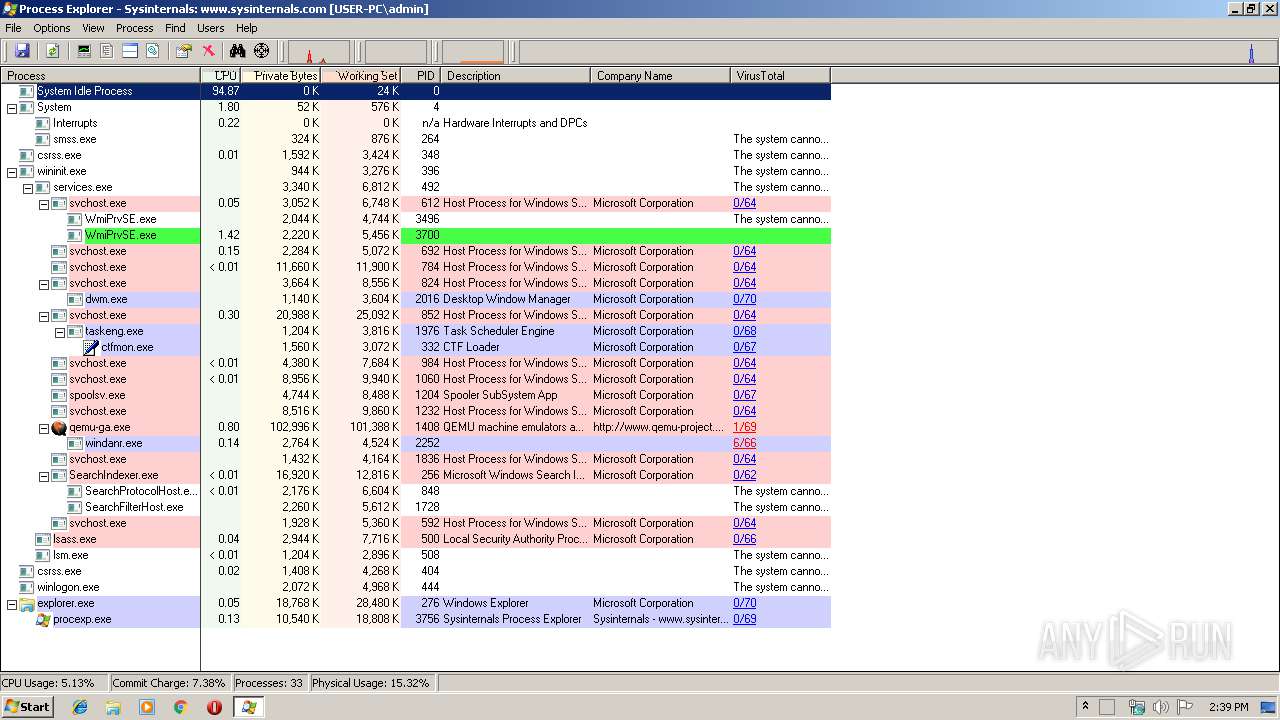
Task: Open the media player taskbar icon
Action: click(x=147, y=707)
